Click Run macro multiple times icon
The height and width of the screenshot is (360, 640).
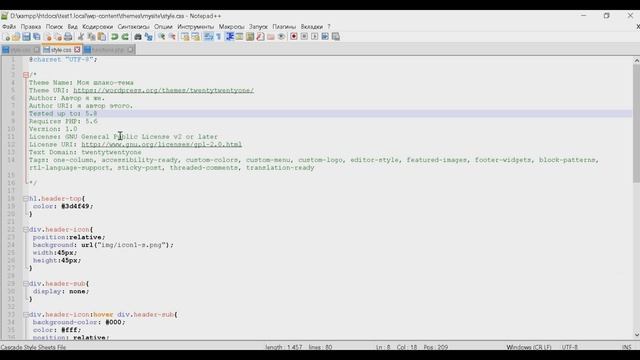[325, 37]
